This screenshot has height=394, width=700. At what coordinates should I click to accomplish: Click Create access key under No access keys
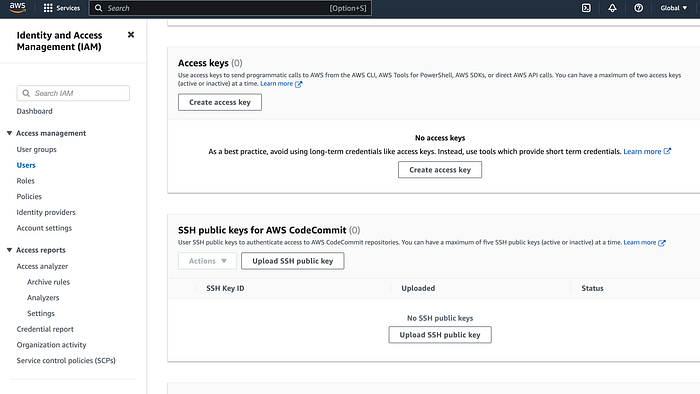pos(440,170)
